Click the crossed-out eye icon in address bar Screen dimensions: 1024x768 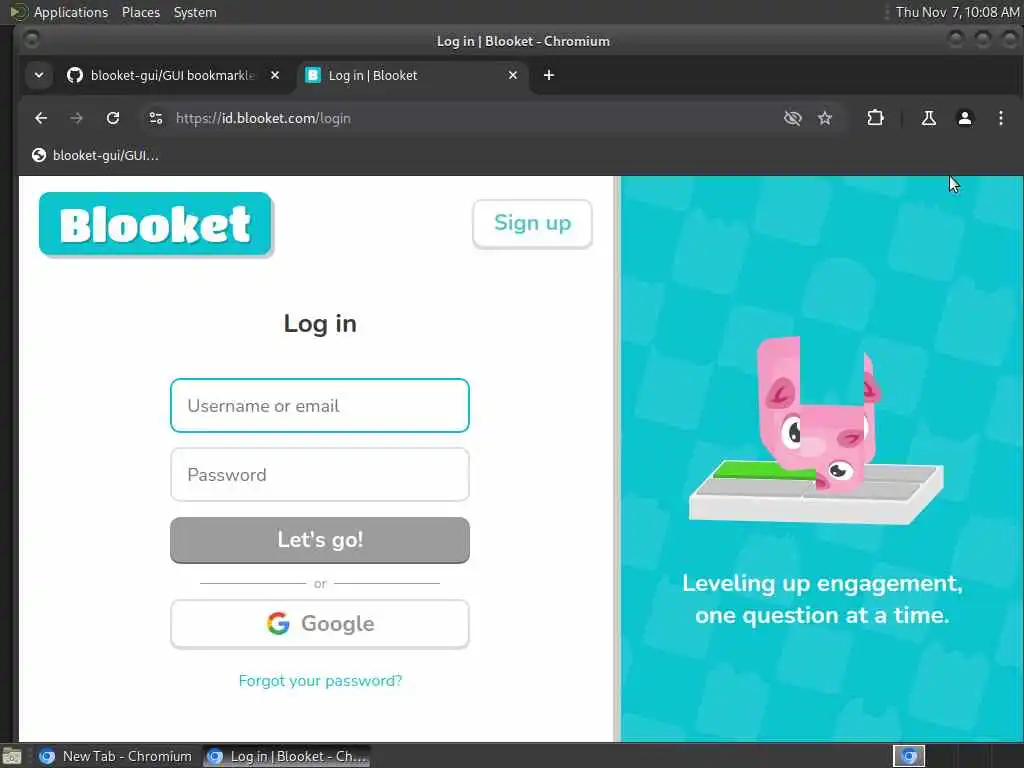(x=792, y=118)
